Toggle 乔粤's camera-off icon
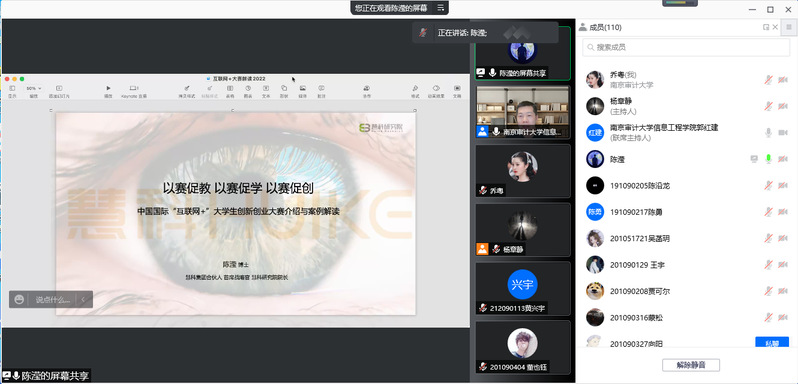Viewport: 798px width, 384px height. tap(783, 79)
